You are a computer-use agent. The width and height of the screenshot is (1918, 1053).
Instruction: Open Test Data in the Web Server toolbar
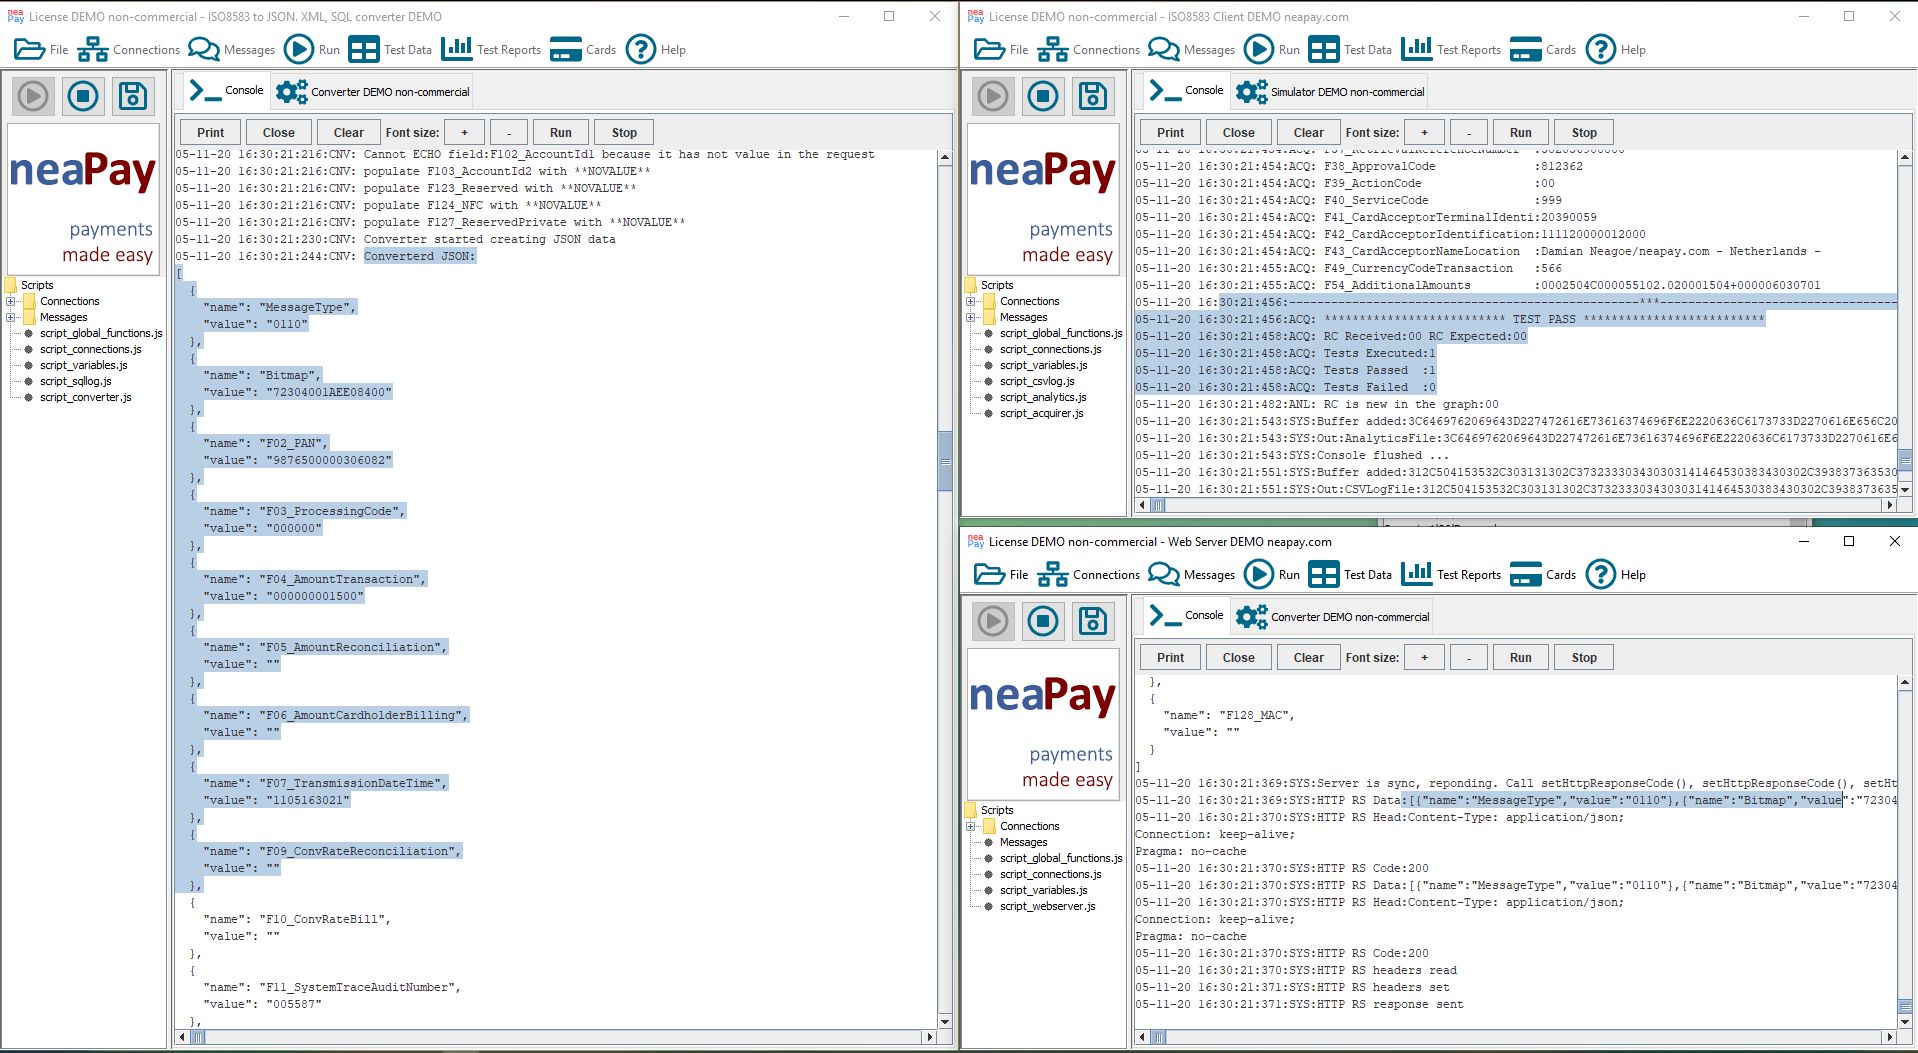1350,574
